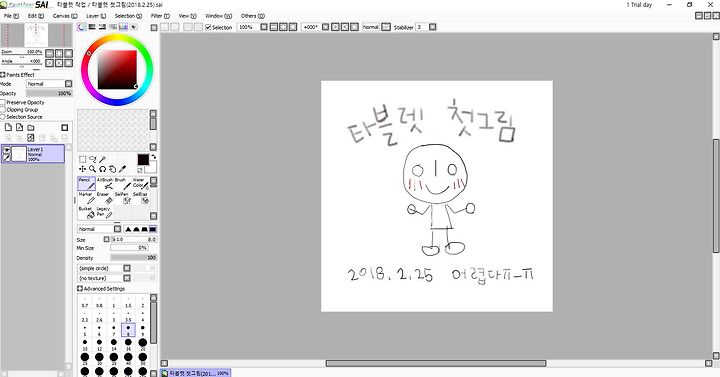Choose the magic wand tool
720x377 pixels.
click(102, 159)
